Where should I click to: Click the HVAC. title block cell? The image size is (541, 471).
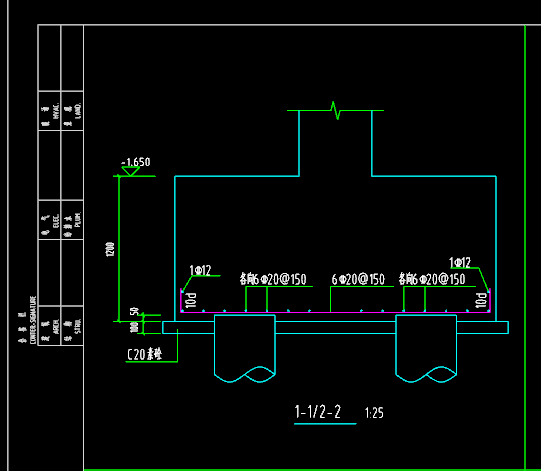coord(49,111)
